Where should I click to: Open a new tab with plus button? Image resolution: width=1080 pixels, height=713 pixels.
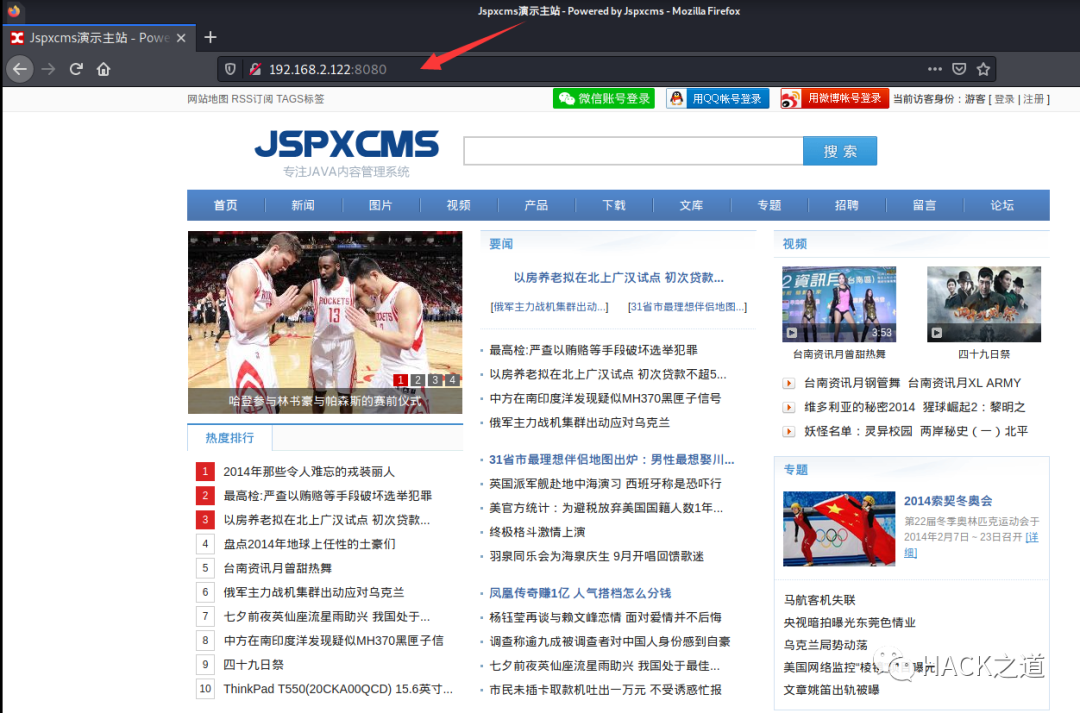pyautogui.click(x=210, y=37)
